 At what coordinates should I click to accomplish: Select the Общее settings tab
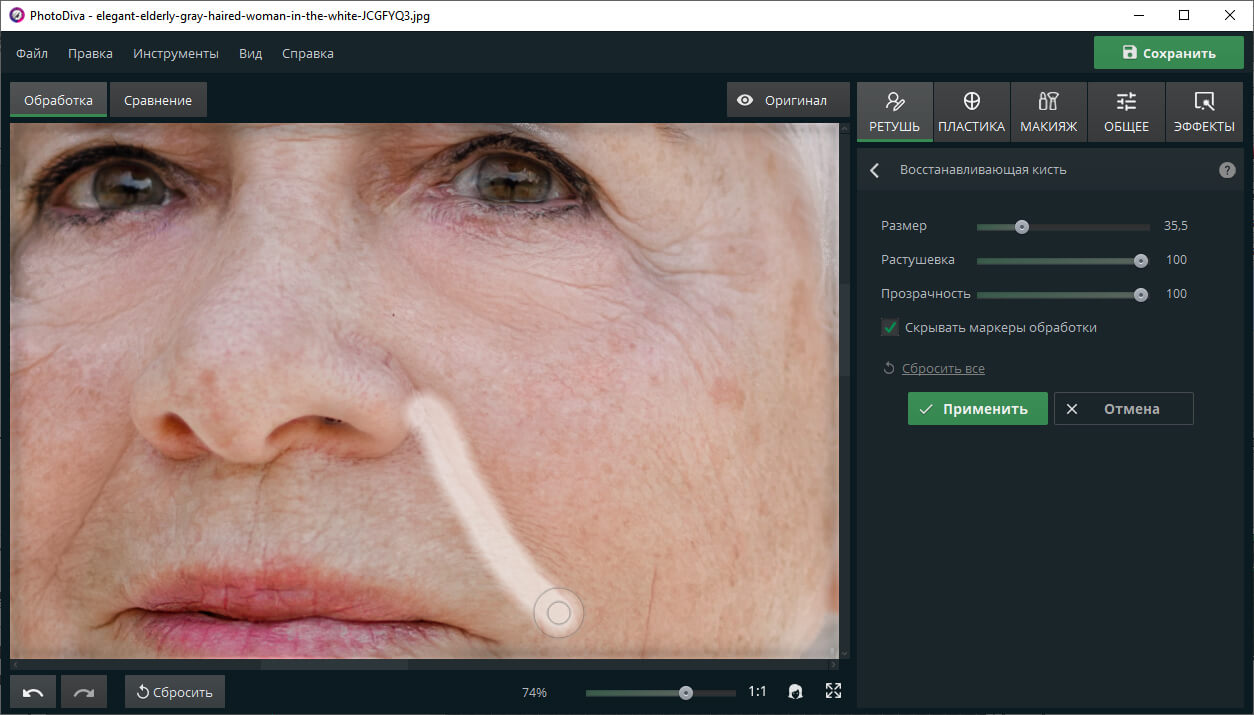[1126, 112]
